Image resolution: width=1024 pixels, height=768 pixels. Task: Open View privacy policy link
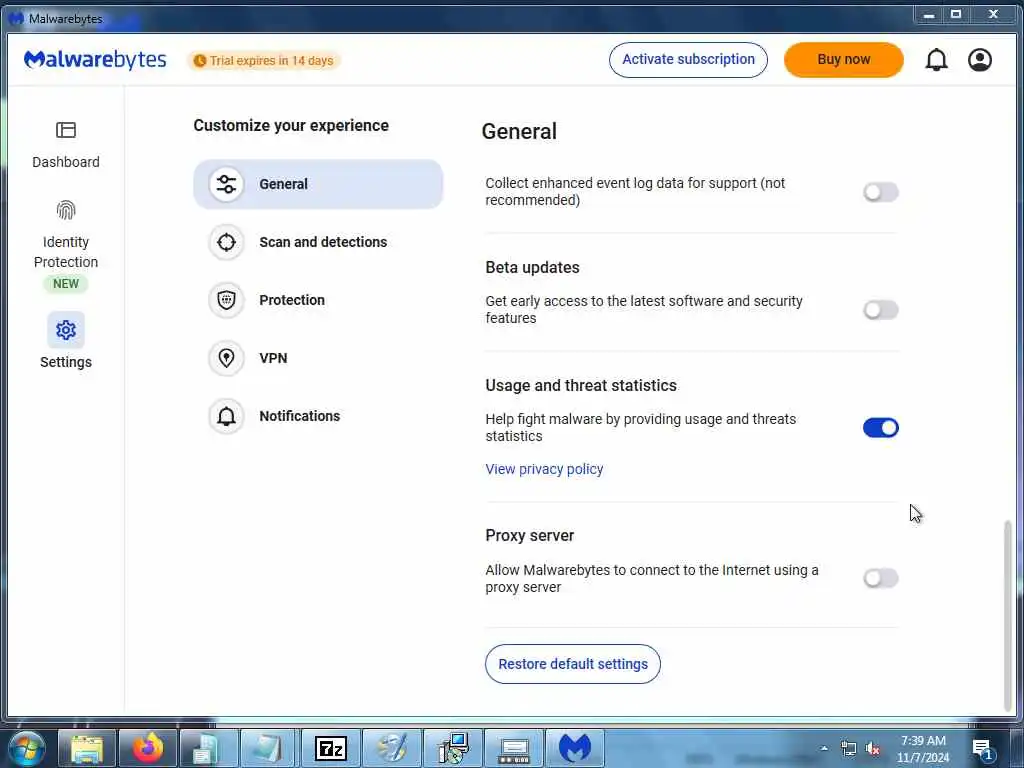[544, 470]
